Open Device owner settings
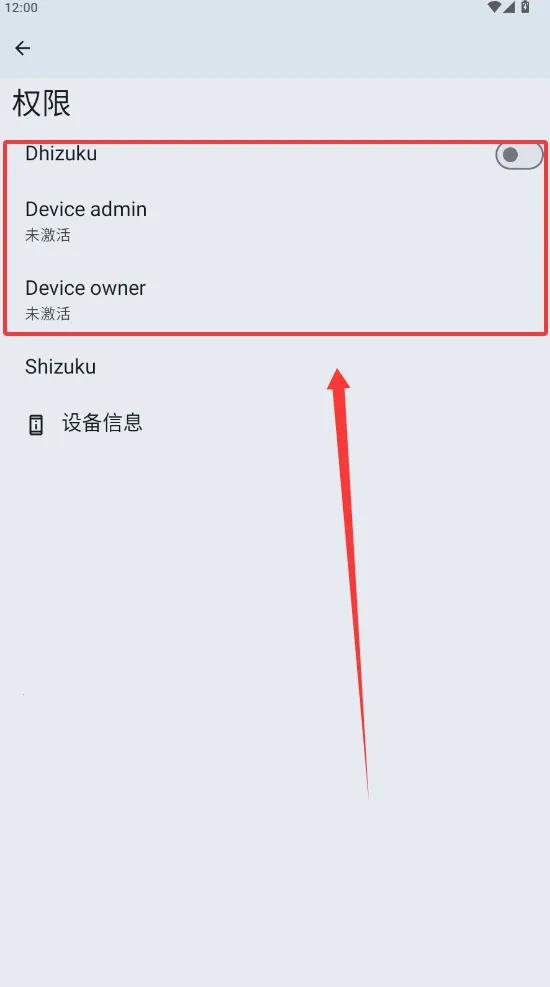The width and height of the screenshot is (550, 987). click(275, 300)
